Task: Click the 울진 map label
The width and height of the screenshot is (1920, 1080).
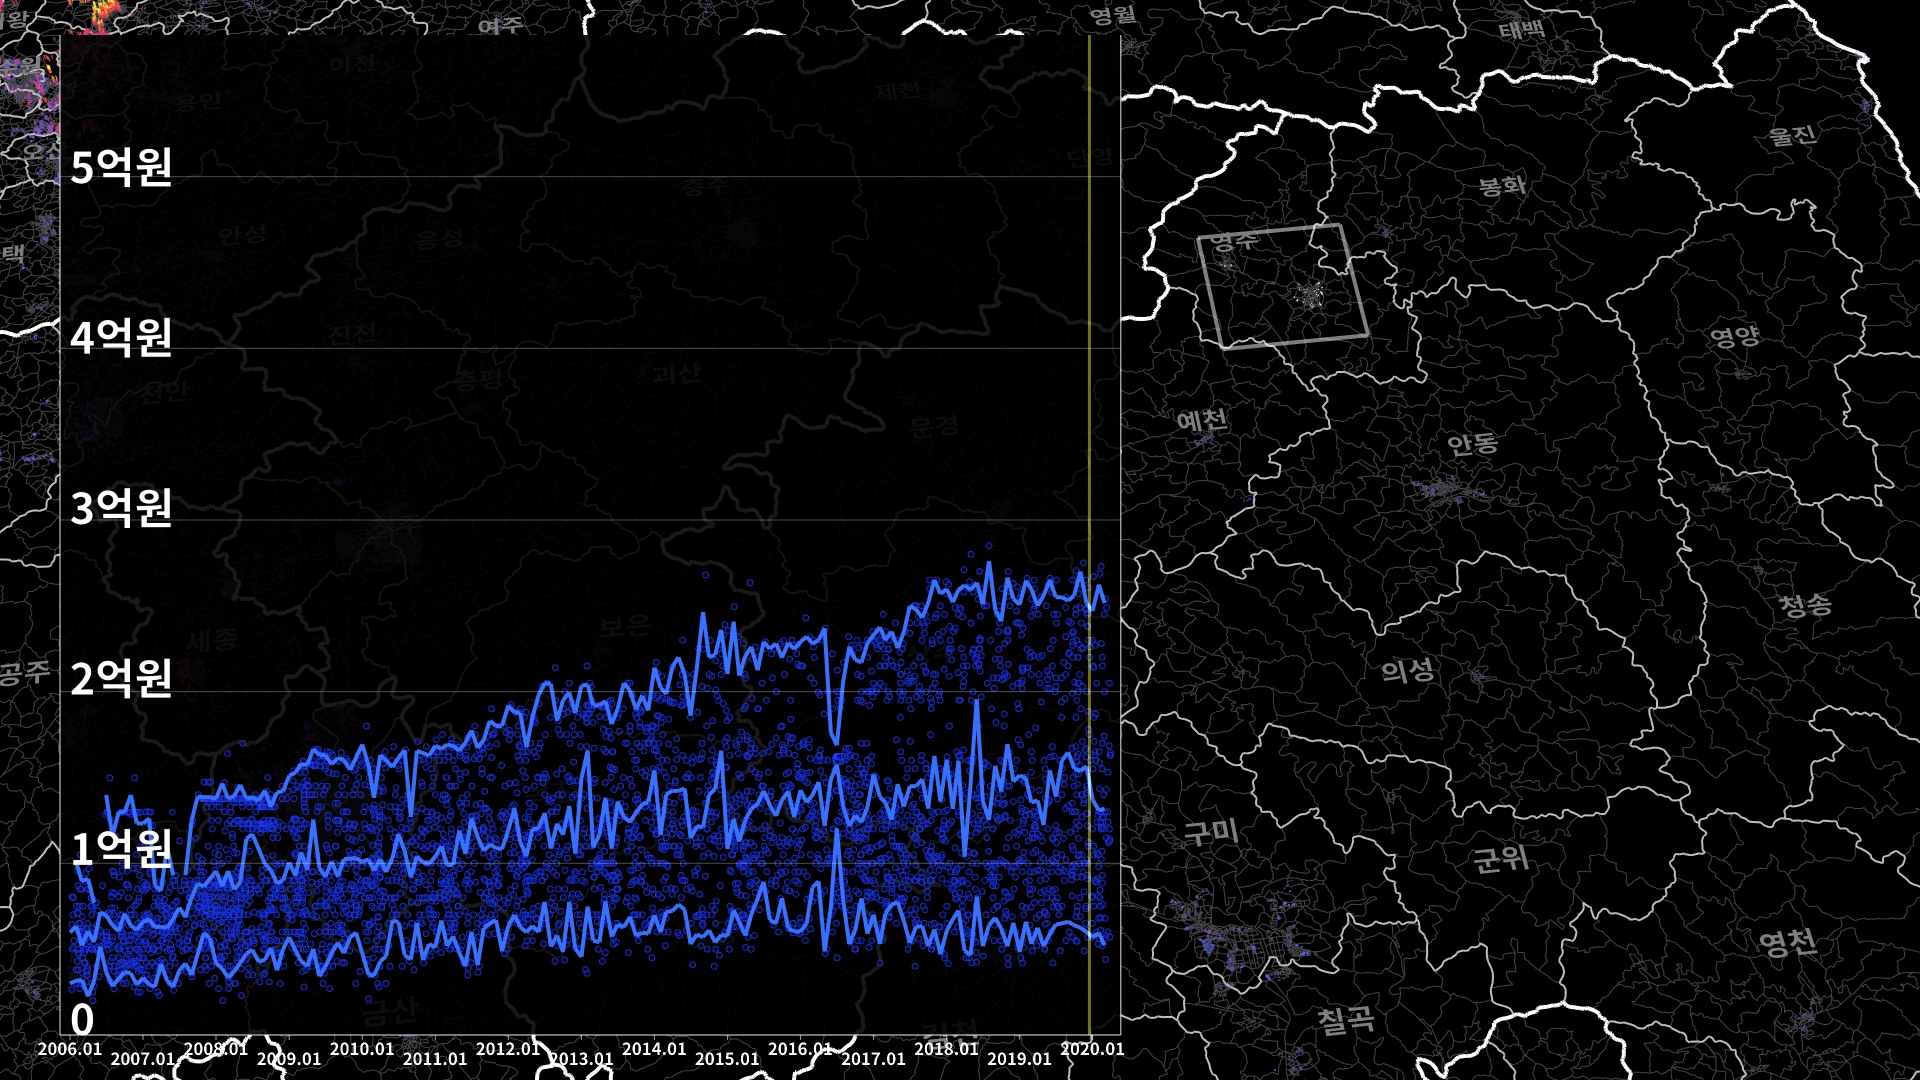Action: click(x=1792, y=135)
